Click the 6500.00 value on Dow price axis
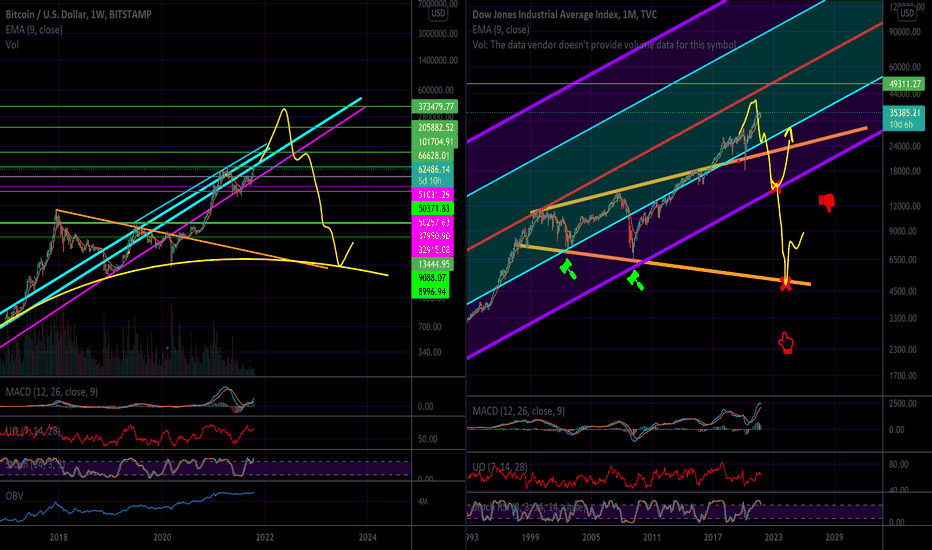This screenshot has width=932, height=550. pos(903,260)
